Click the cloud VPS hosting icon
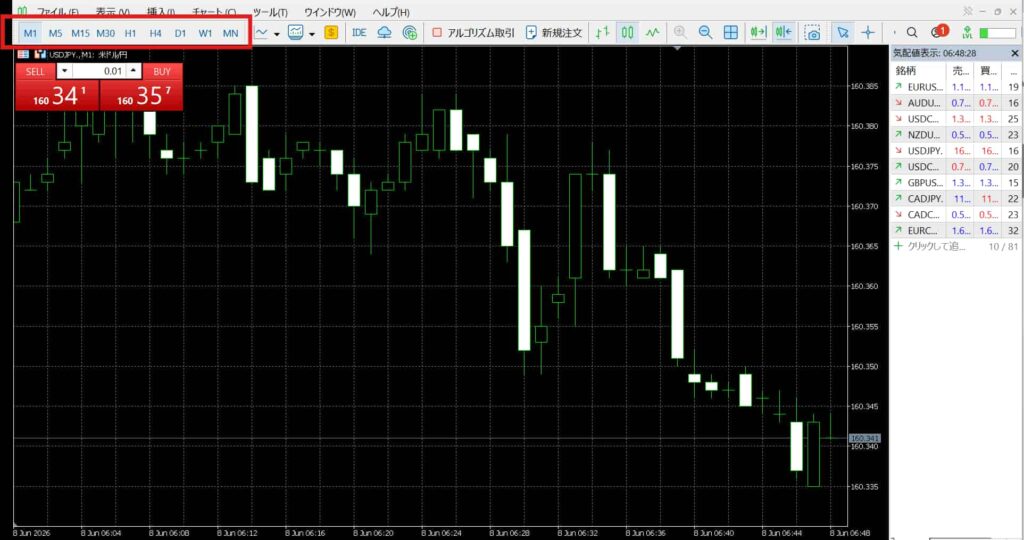Screen dimensions: 1024x540 pyautogui.click(x=385, y=32)
